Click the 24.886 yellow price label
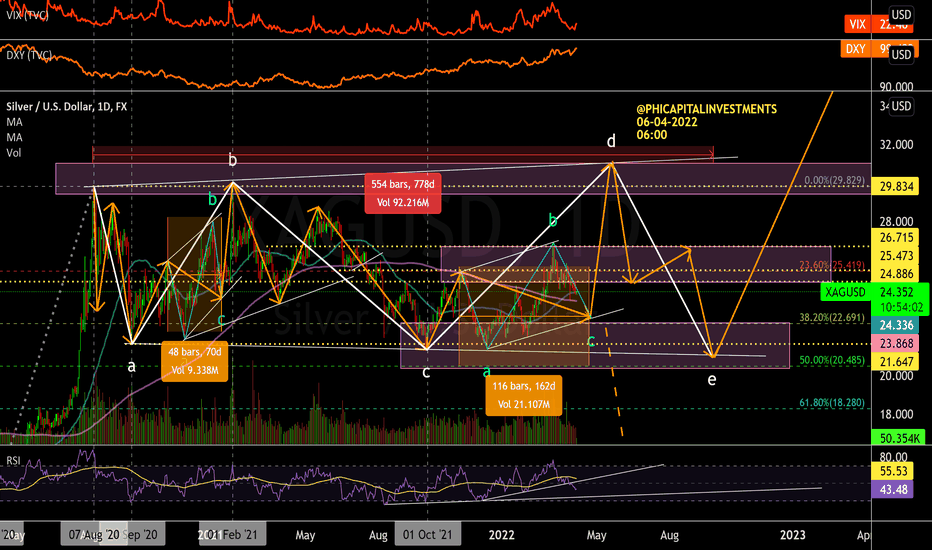Viewport: 932px width, 550px height. point(895,274)
